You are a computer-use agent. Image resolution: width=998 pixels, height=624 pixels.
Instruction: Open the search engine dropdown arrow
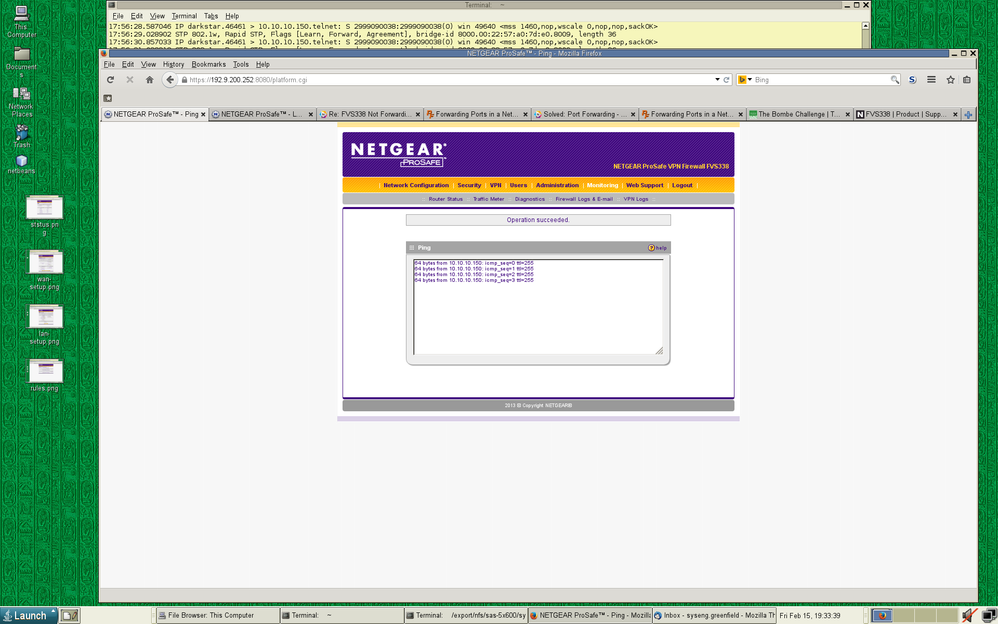coord(750,80)
